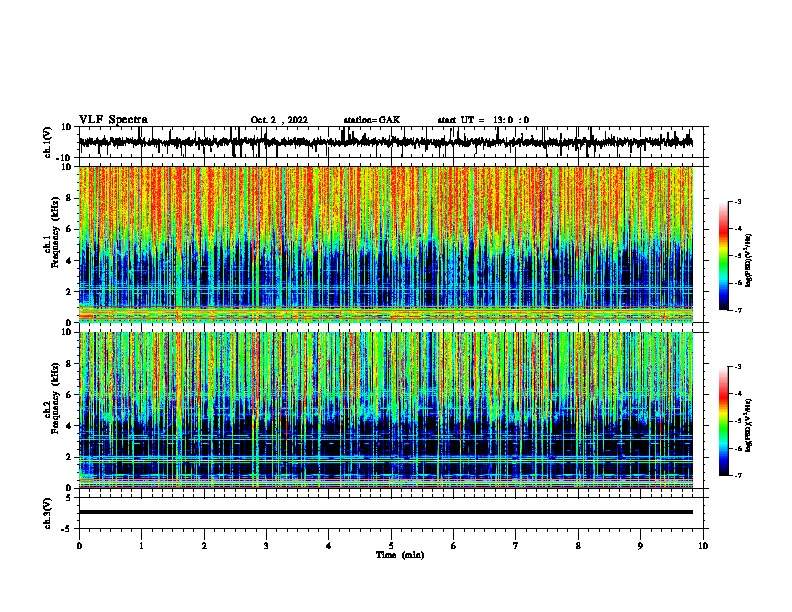Click the "-3" tick on the lower colorbar
Screen dimensions: 792x612
pyautogui.click(x=737, y=367)
